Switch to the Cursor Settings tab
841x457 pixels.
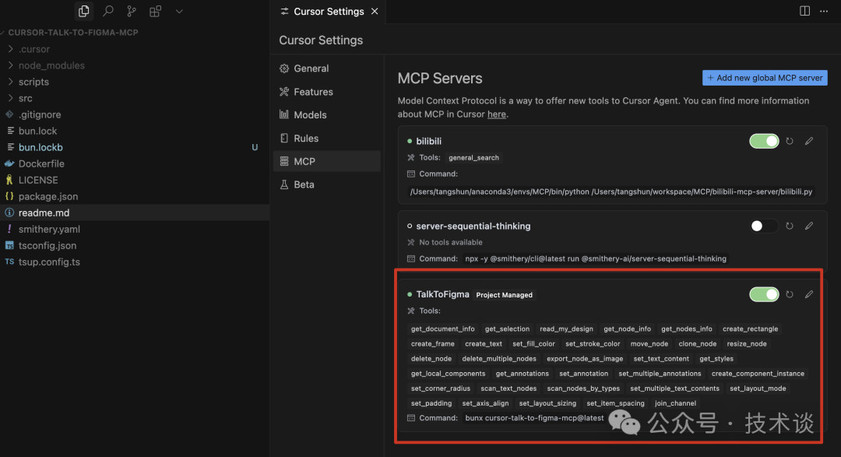tap(328, 11)
